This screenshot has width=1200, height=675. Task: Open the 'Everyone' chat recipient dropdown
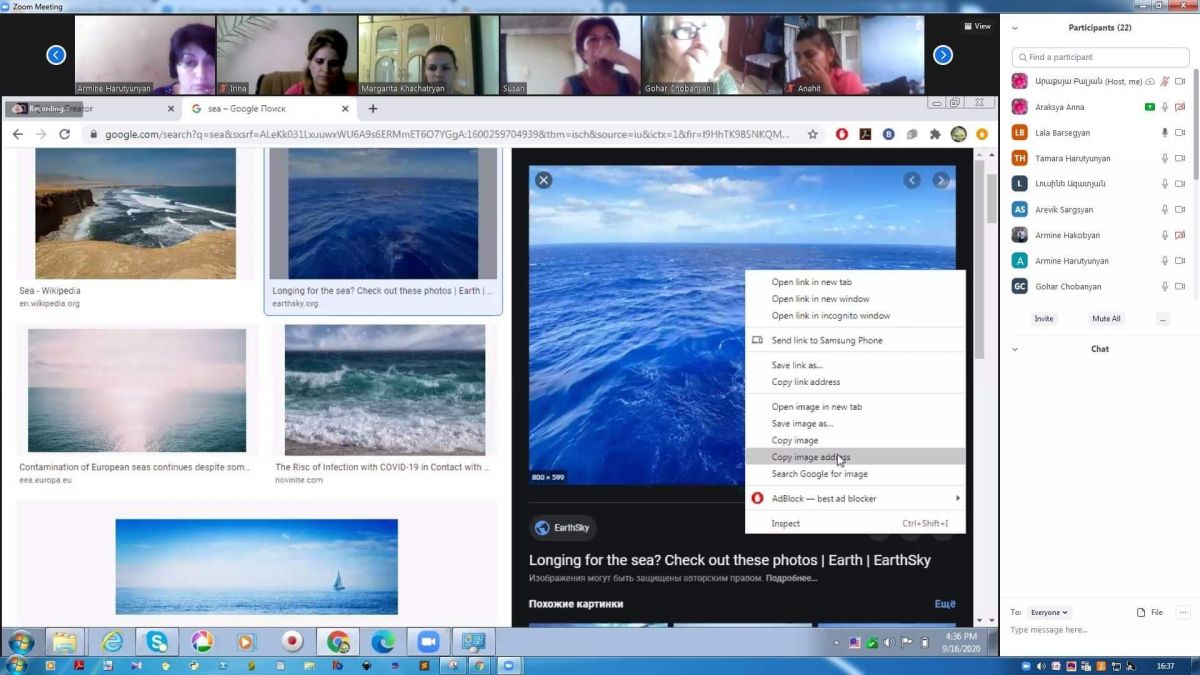(x=1049, y=612)
